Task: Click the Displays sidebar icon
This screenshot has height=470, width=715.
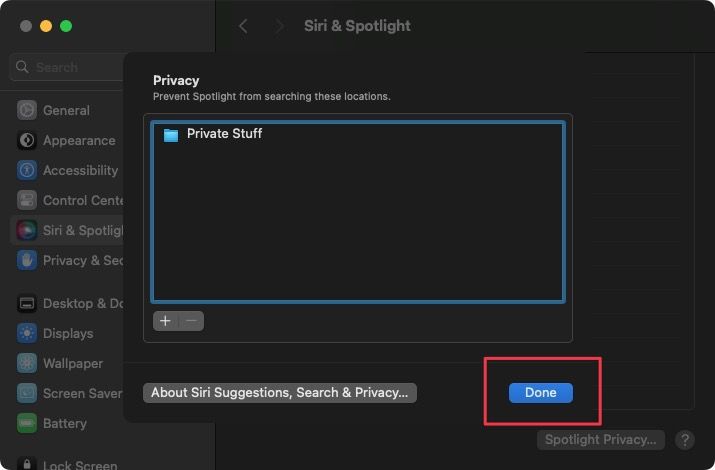Action: point(26,333)
